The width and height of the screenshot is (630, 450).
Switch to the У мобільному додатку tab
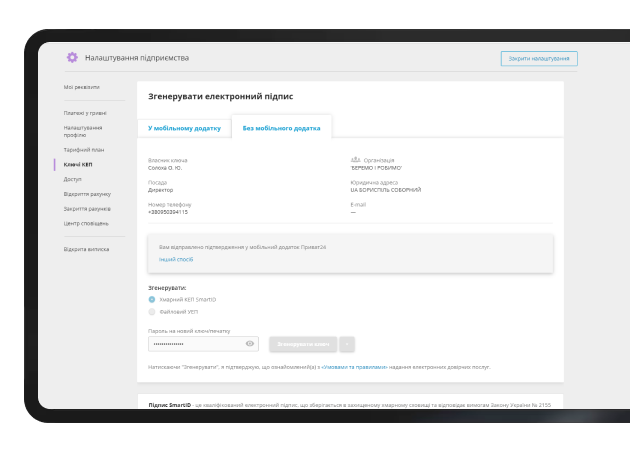[x=184, y=128]
